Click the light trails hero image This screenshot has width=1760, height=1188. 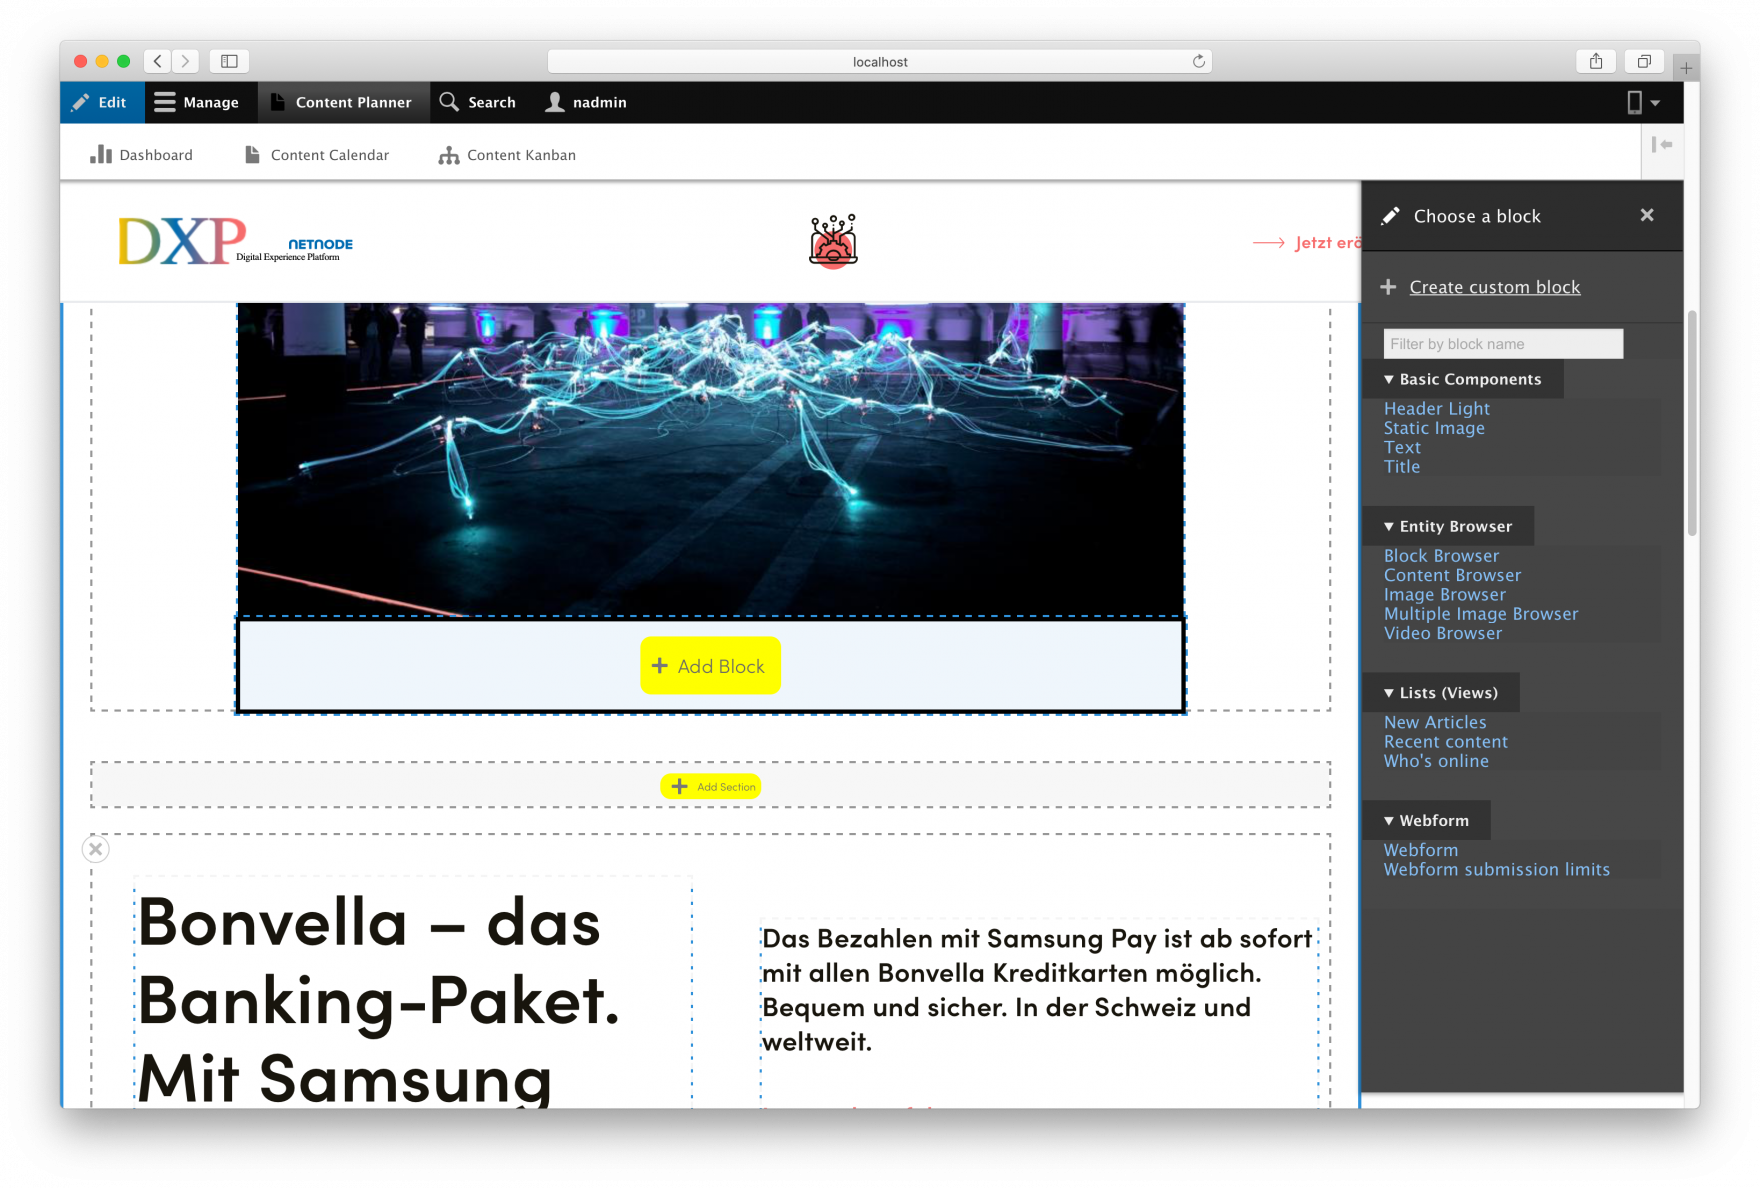pos(711,459)
